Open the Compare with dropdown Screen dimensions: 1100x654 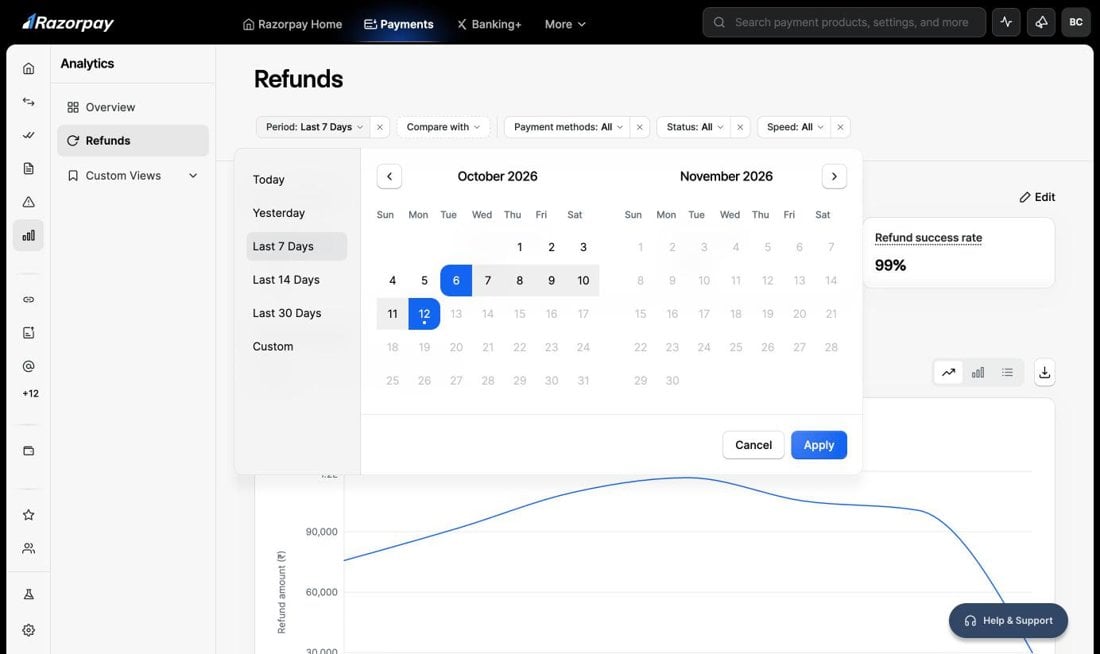443,127
